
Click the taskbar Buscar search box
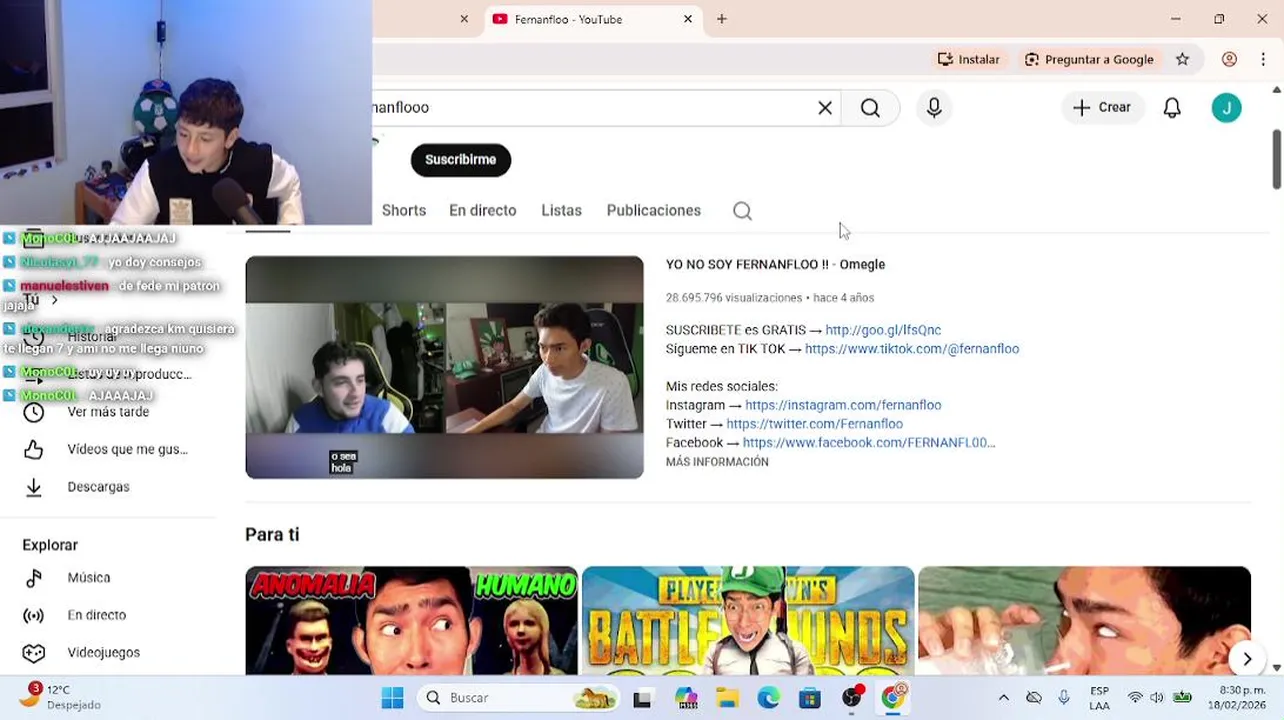pos(519,698)
